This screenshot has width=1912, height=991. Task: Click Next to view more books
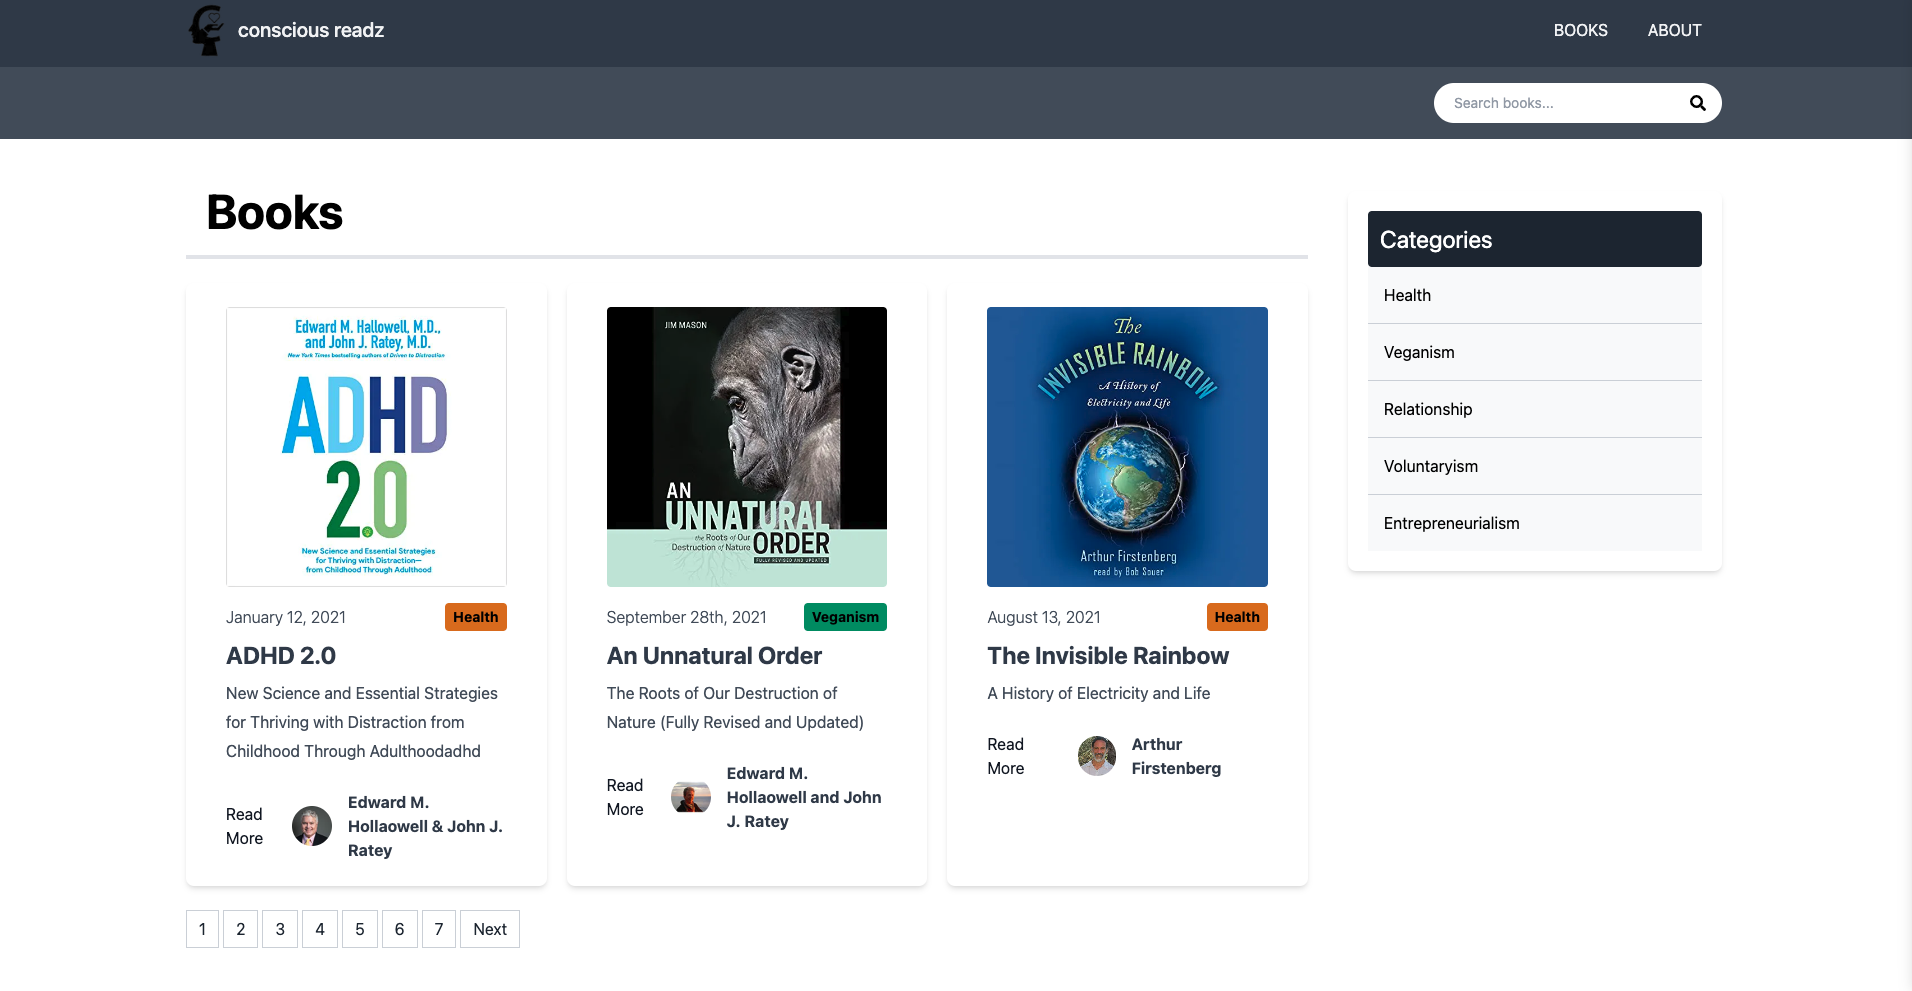pos(489,929)
